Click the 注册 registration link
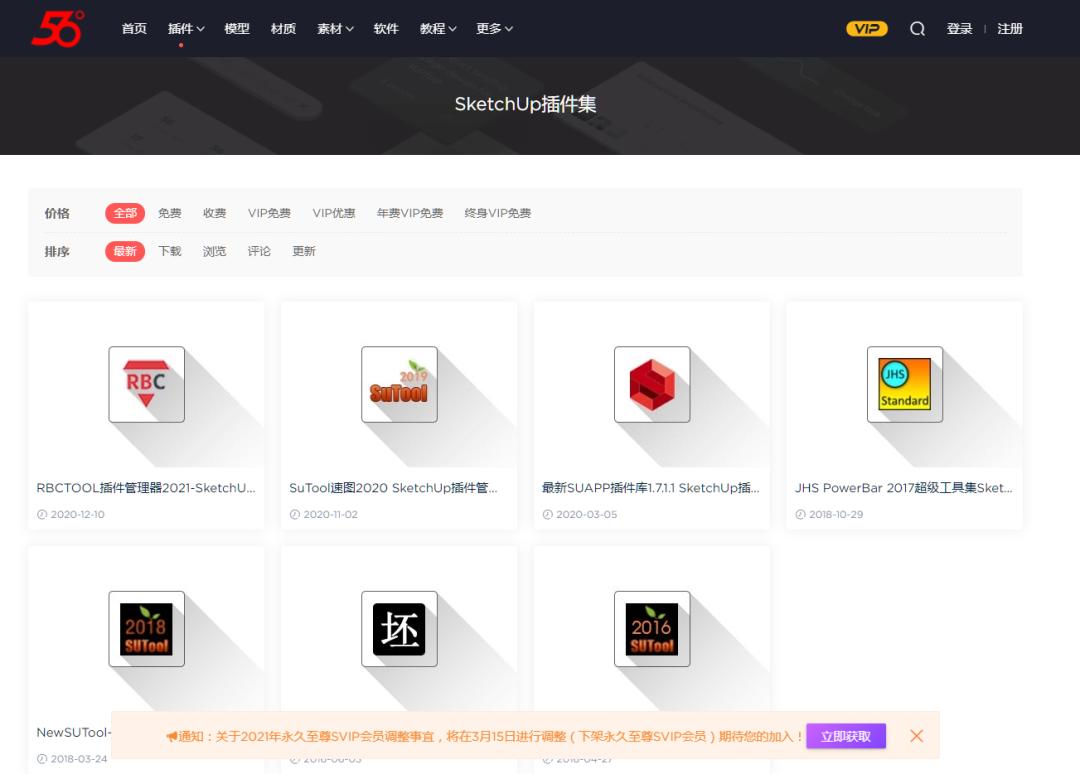This screenshot has height=774, width=1080. pyautogui.click(x=1009, y=28)
